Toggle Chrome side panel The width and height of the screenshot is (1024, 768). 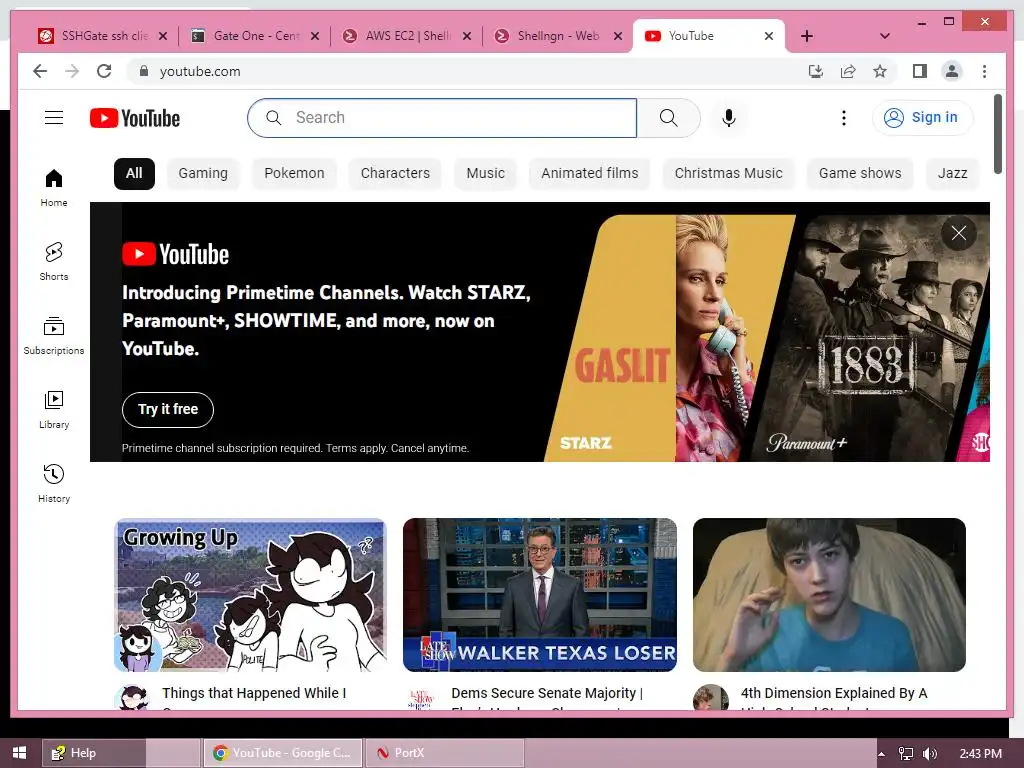920,71
